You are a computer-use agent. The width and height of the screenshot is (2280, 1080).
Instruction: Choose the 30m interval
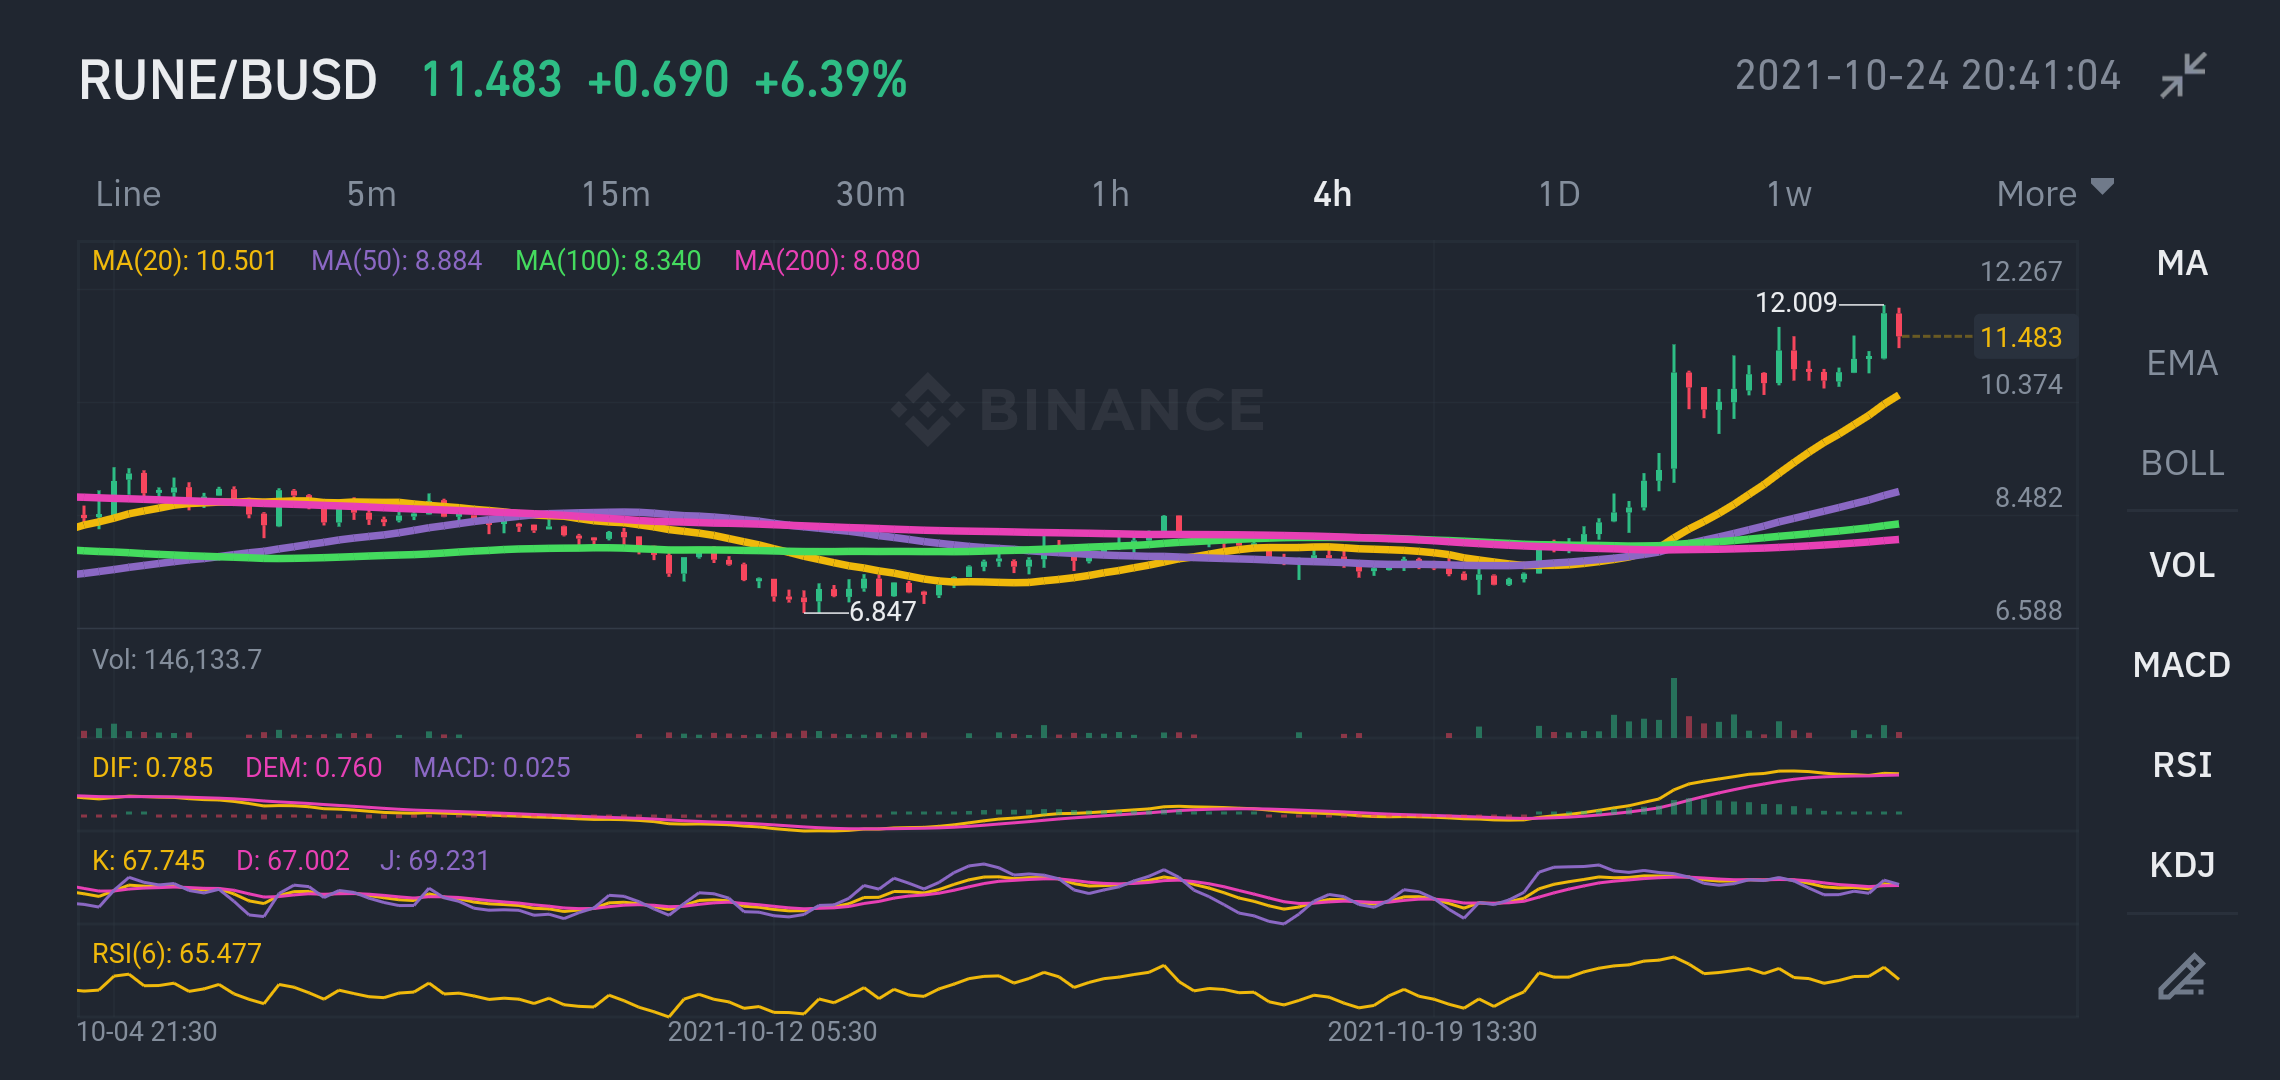870,193
